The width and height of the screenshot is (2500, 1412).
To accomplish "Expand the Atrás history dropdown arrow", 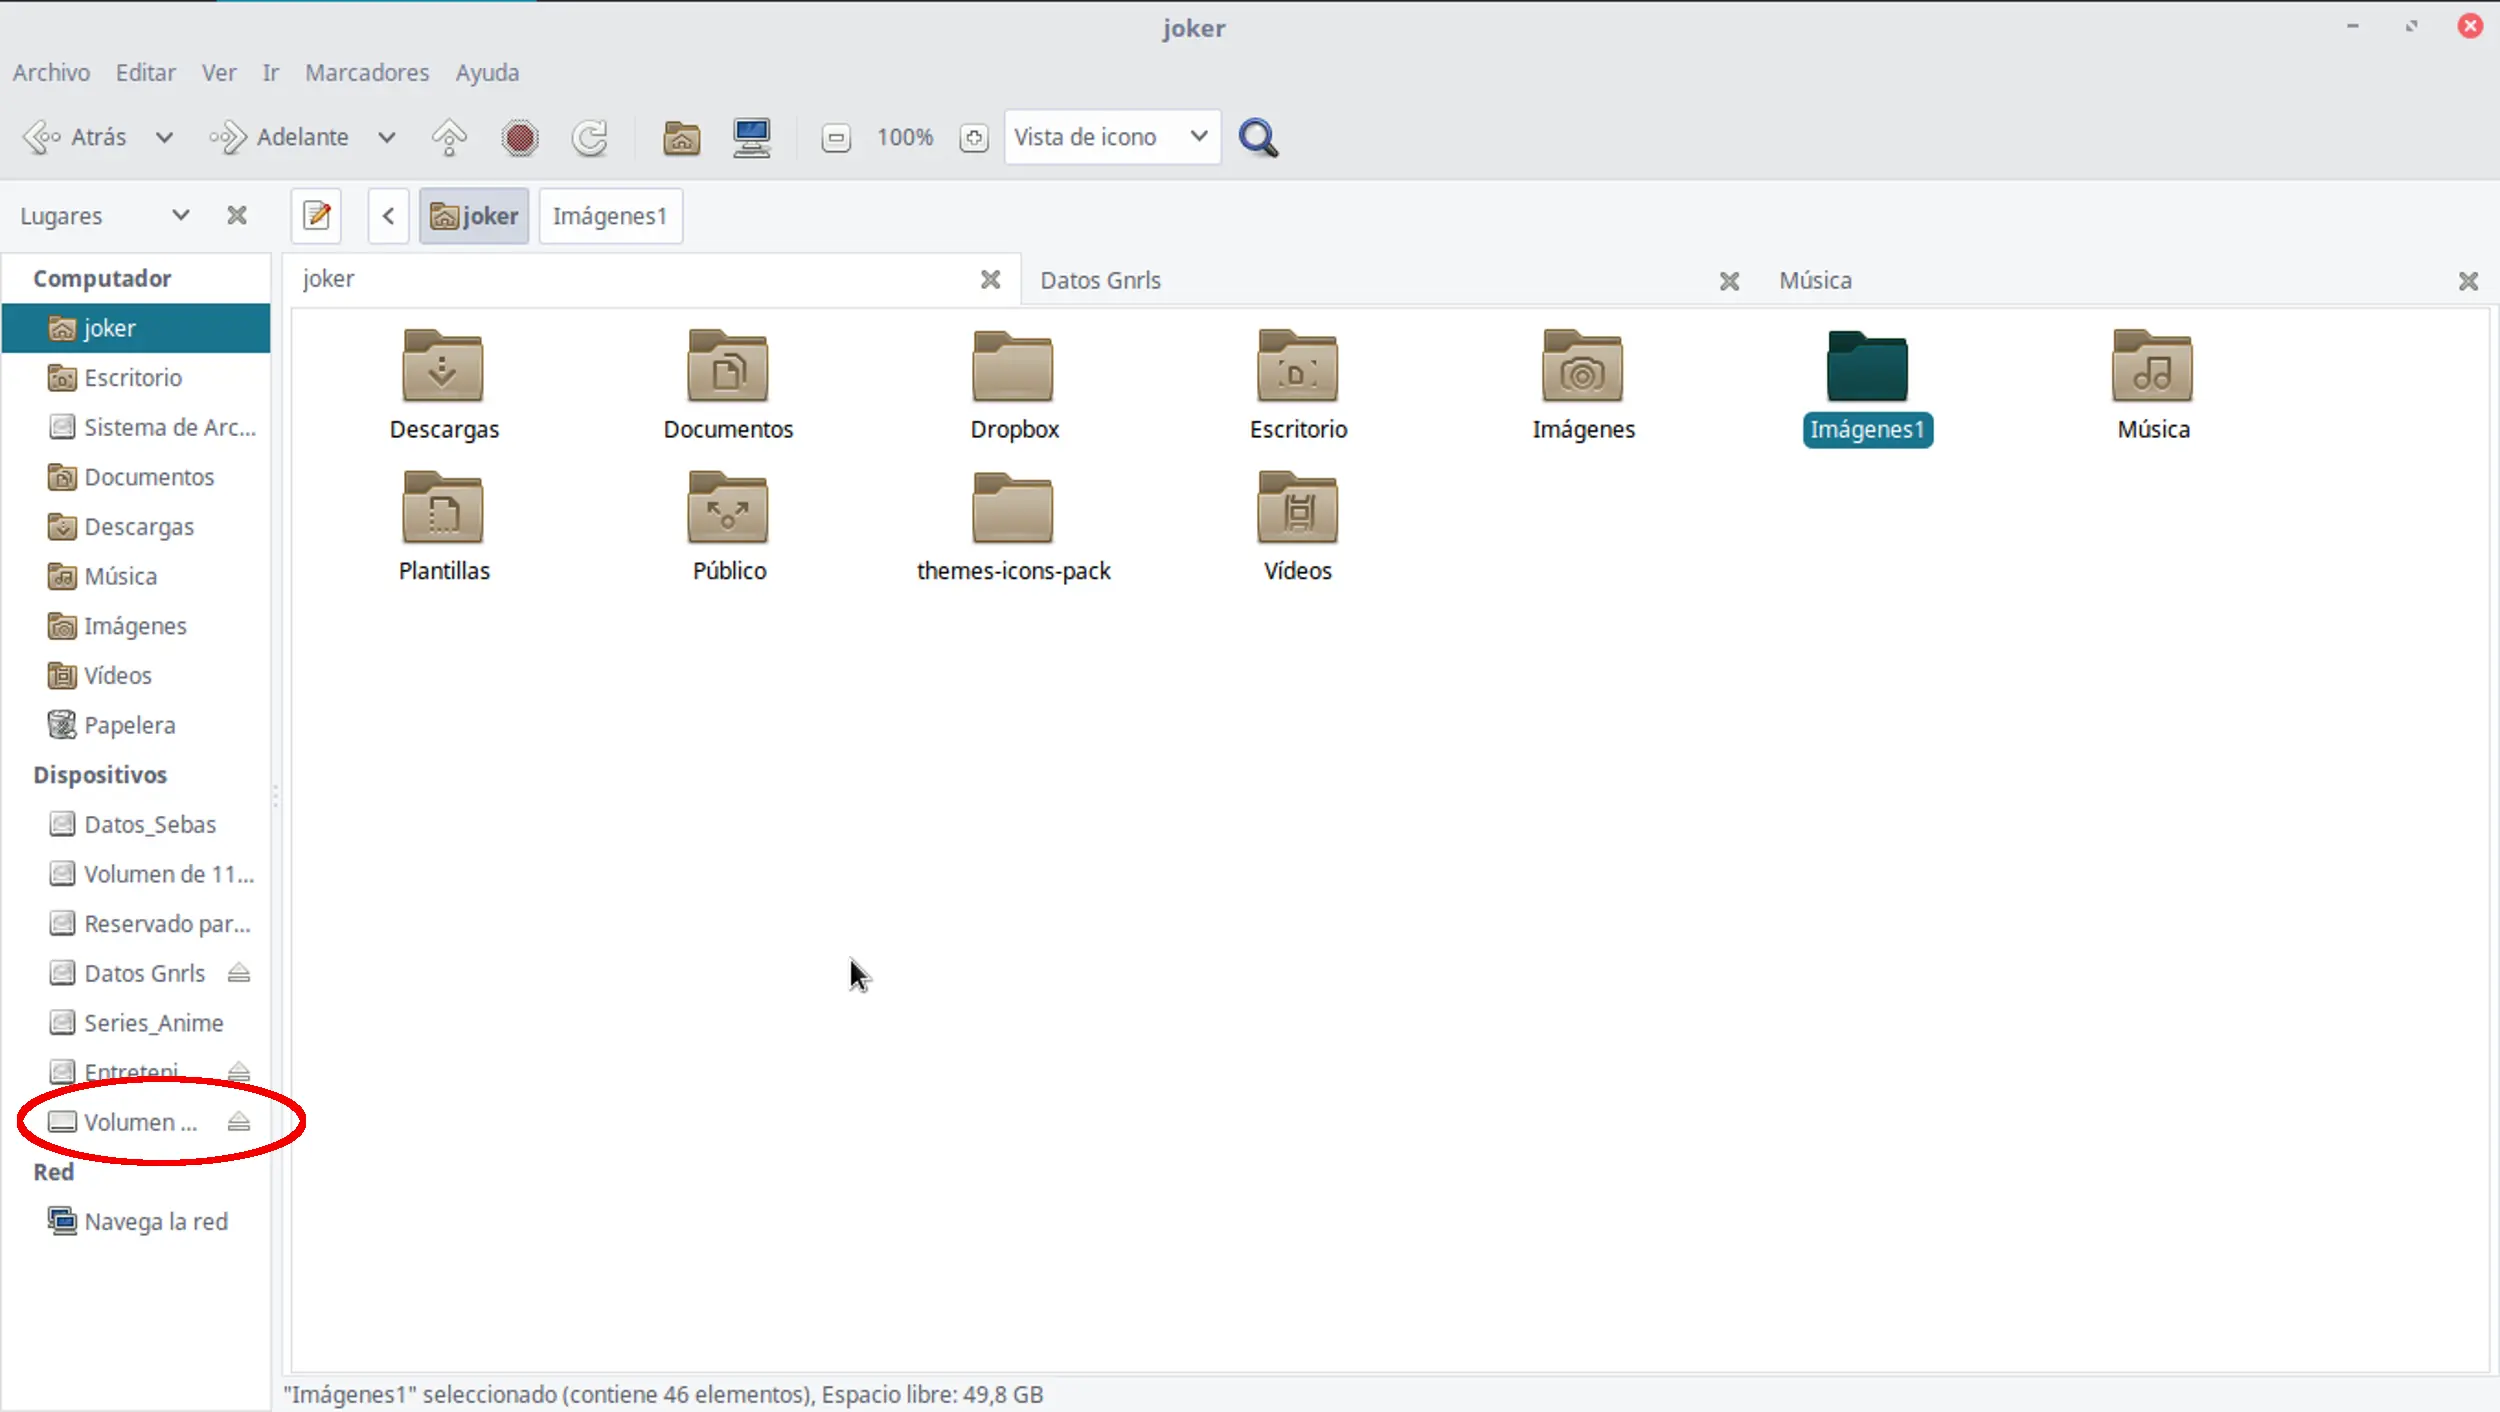I will click(164, 137).
